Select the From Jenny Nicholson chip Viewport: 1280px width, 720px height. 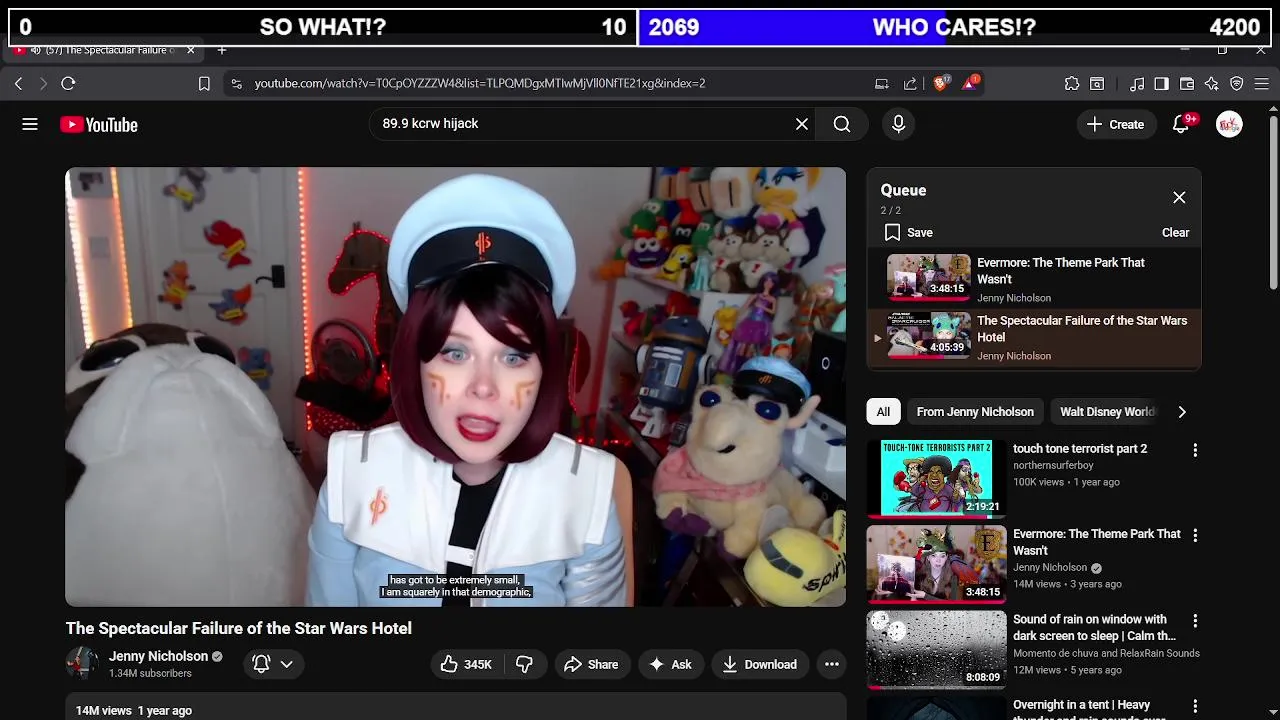coord(975,412)
